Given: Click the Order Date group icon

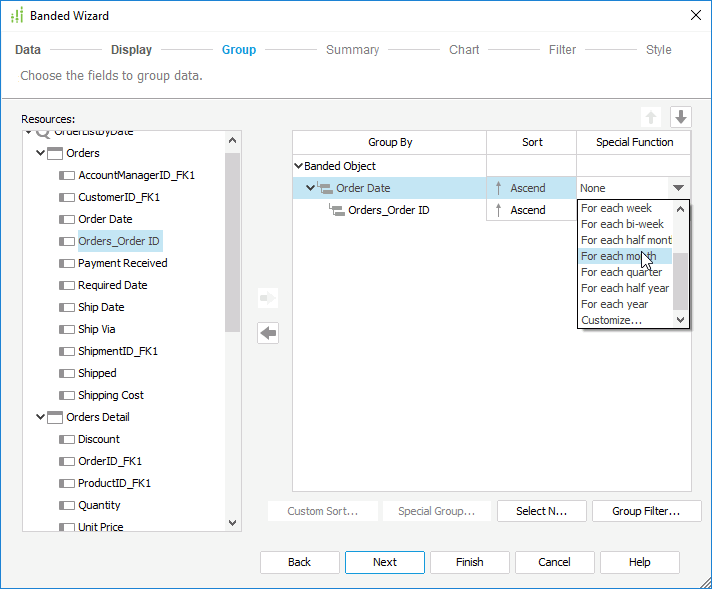Looking at the screenshot, I should tap(324, 188).
